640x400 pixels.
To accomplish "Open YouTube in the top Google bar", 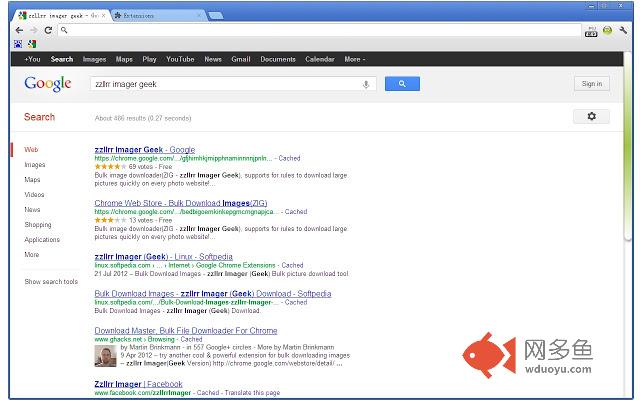I will [180, 59].
